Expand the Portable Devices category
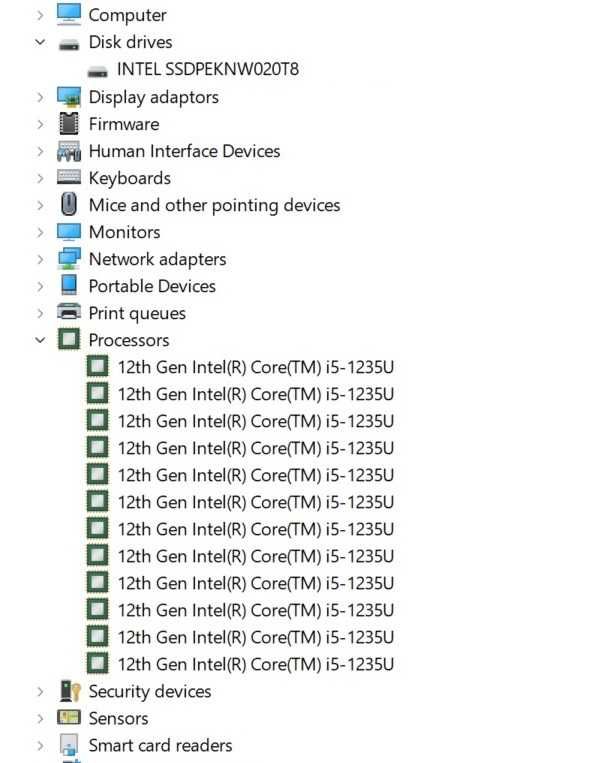Screen dimensions: 589x763 pyautogui.click(x=40, y=286)
